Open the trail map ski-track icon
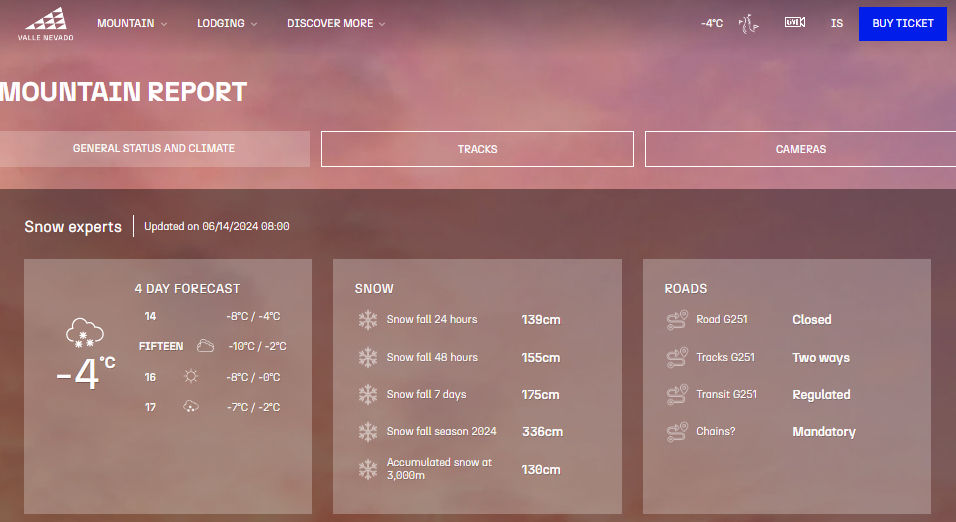The height and width of the screenshot is (522, 956). (x=746, y=23)
